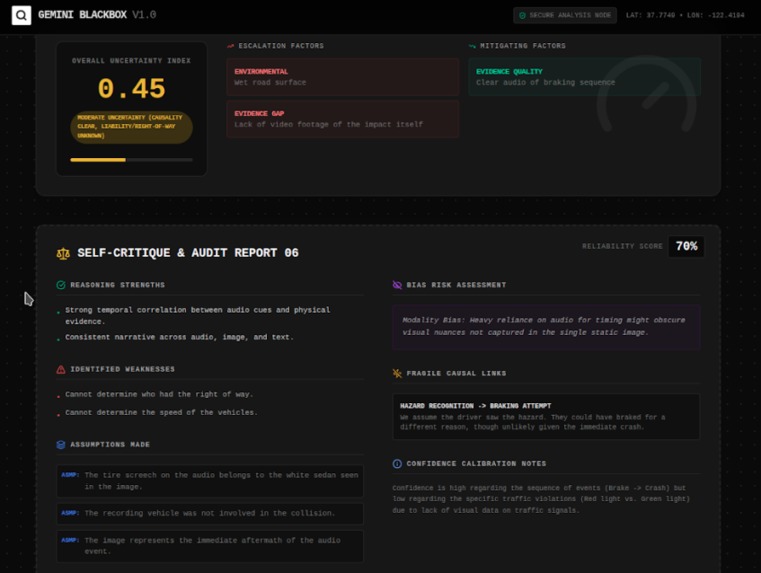
Task: Click the Gemini Blackbox search logo icon
Action: [x=21, y=15]
